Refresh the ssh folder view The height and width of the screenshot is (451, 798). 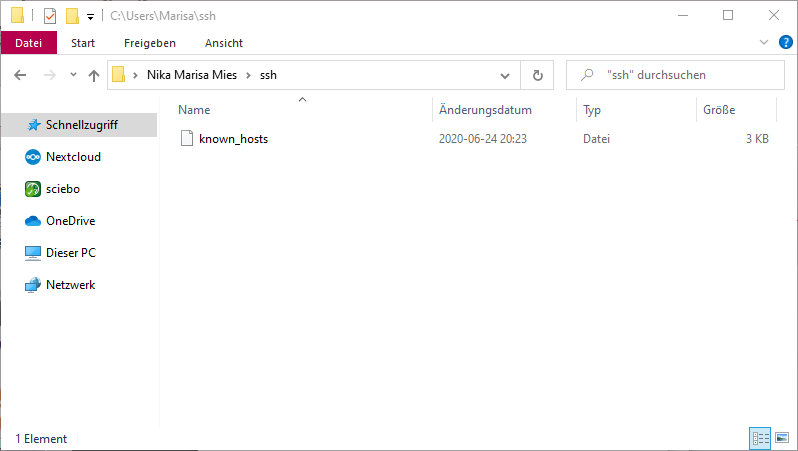537,75
